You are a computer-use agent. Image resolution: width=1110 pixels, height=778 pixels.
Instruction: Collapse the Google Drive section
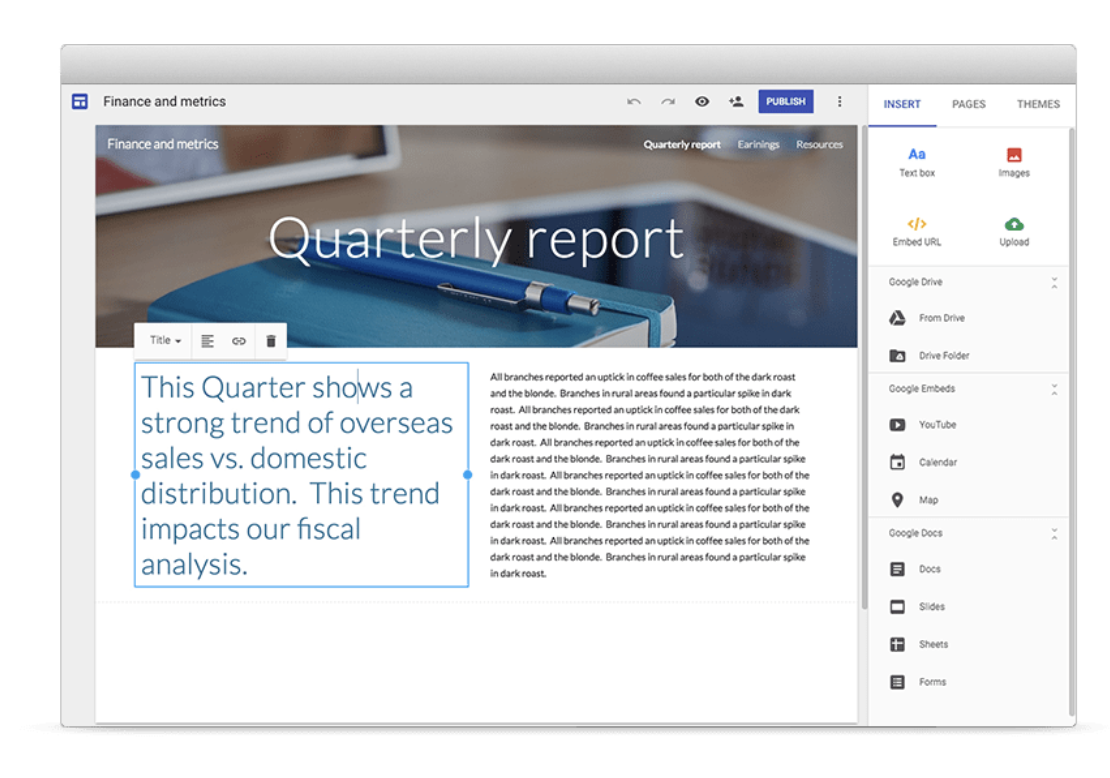click(1054, 282)
